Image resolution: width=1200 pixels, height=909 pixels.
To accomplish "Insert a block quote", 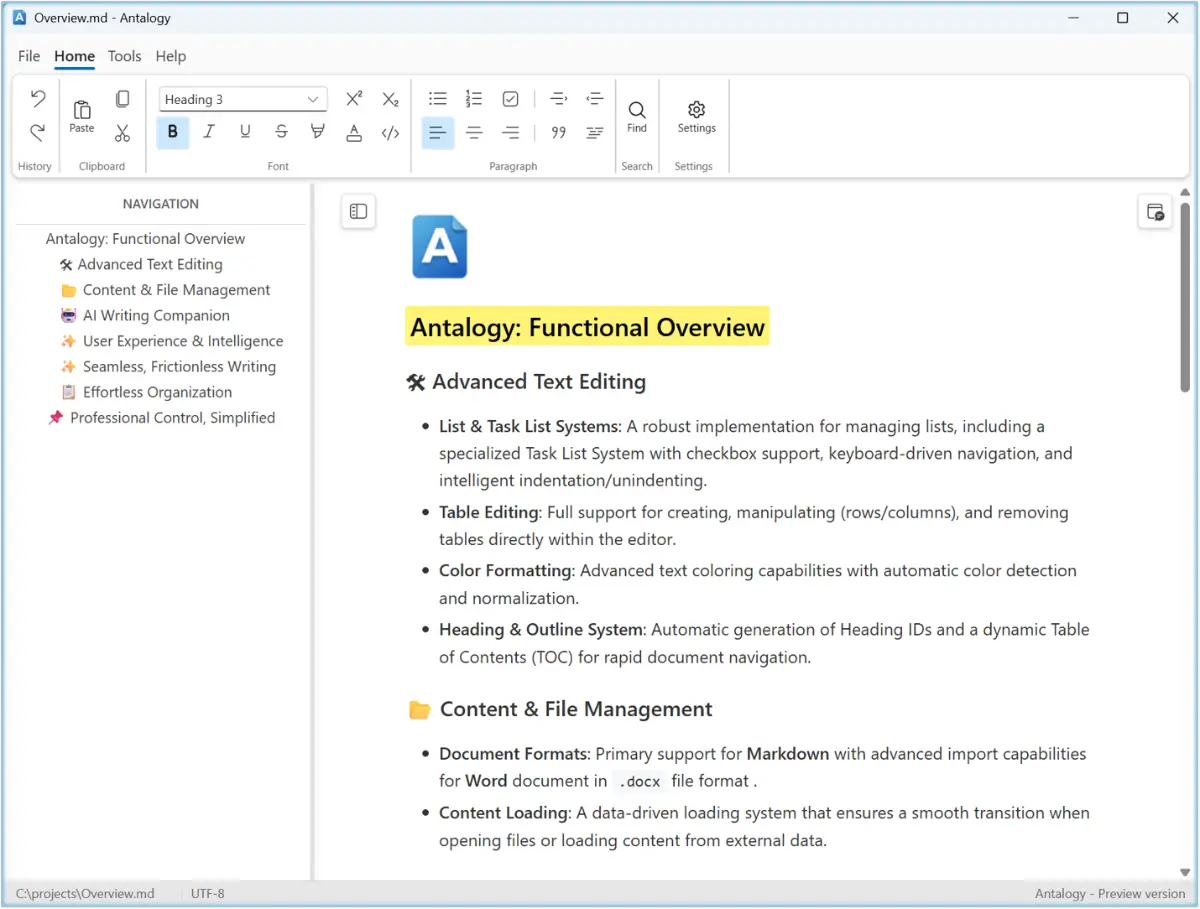I will (559, 132).
